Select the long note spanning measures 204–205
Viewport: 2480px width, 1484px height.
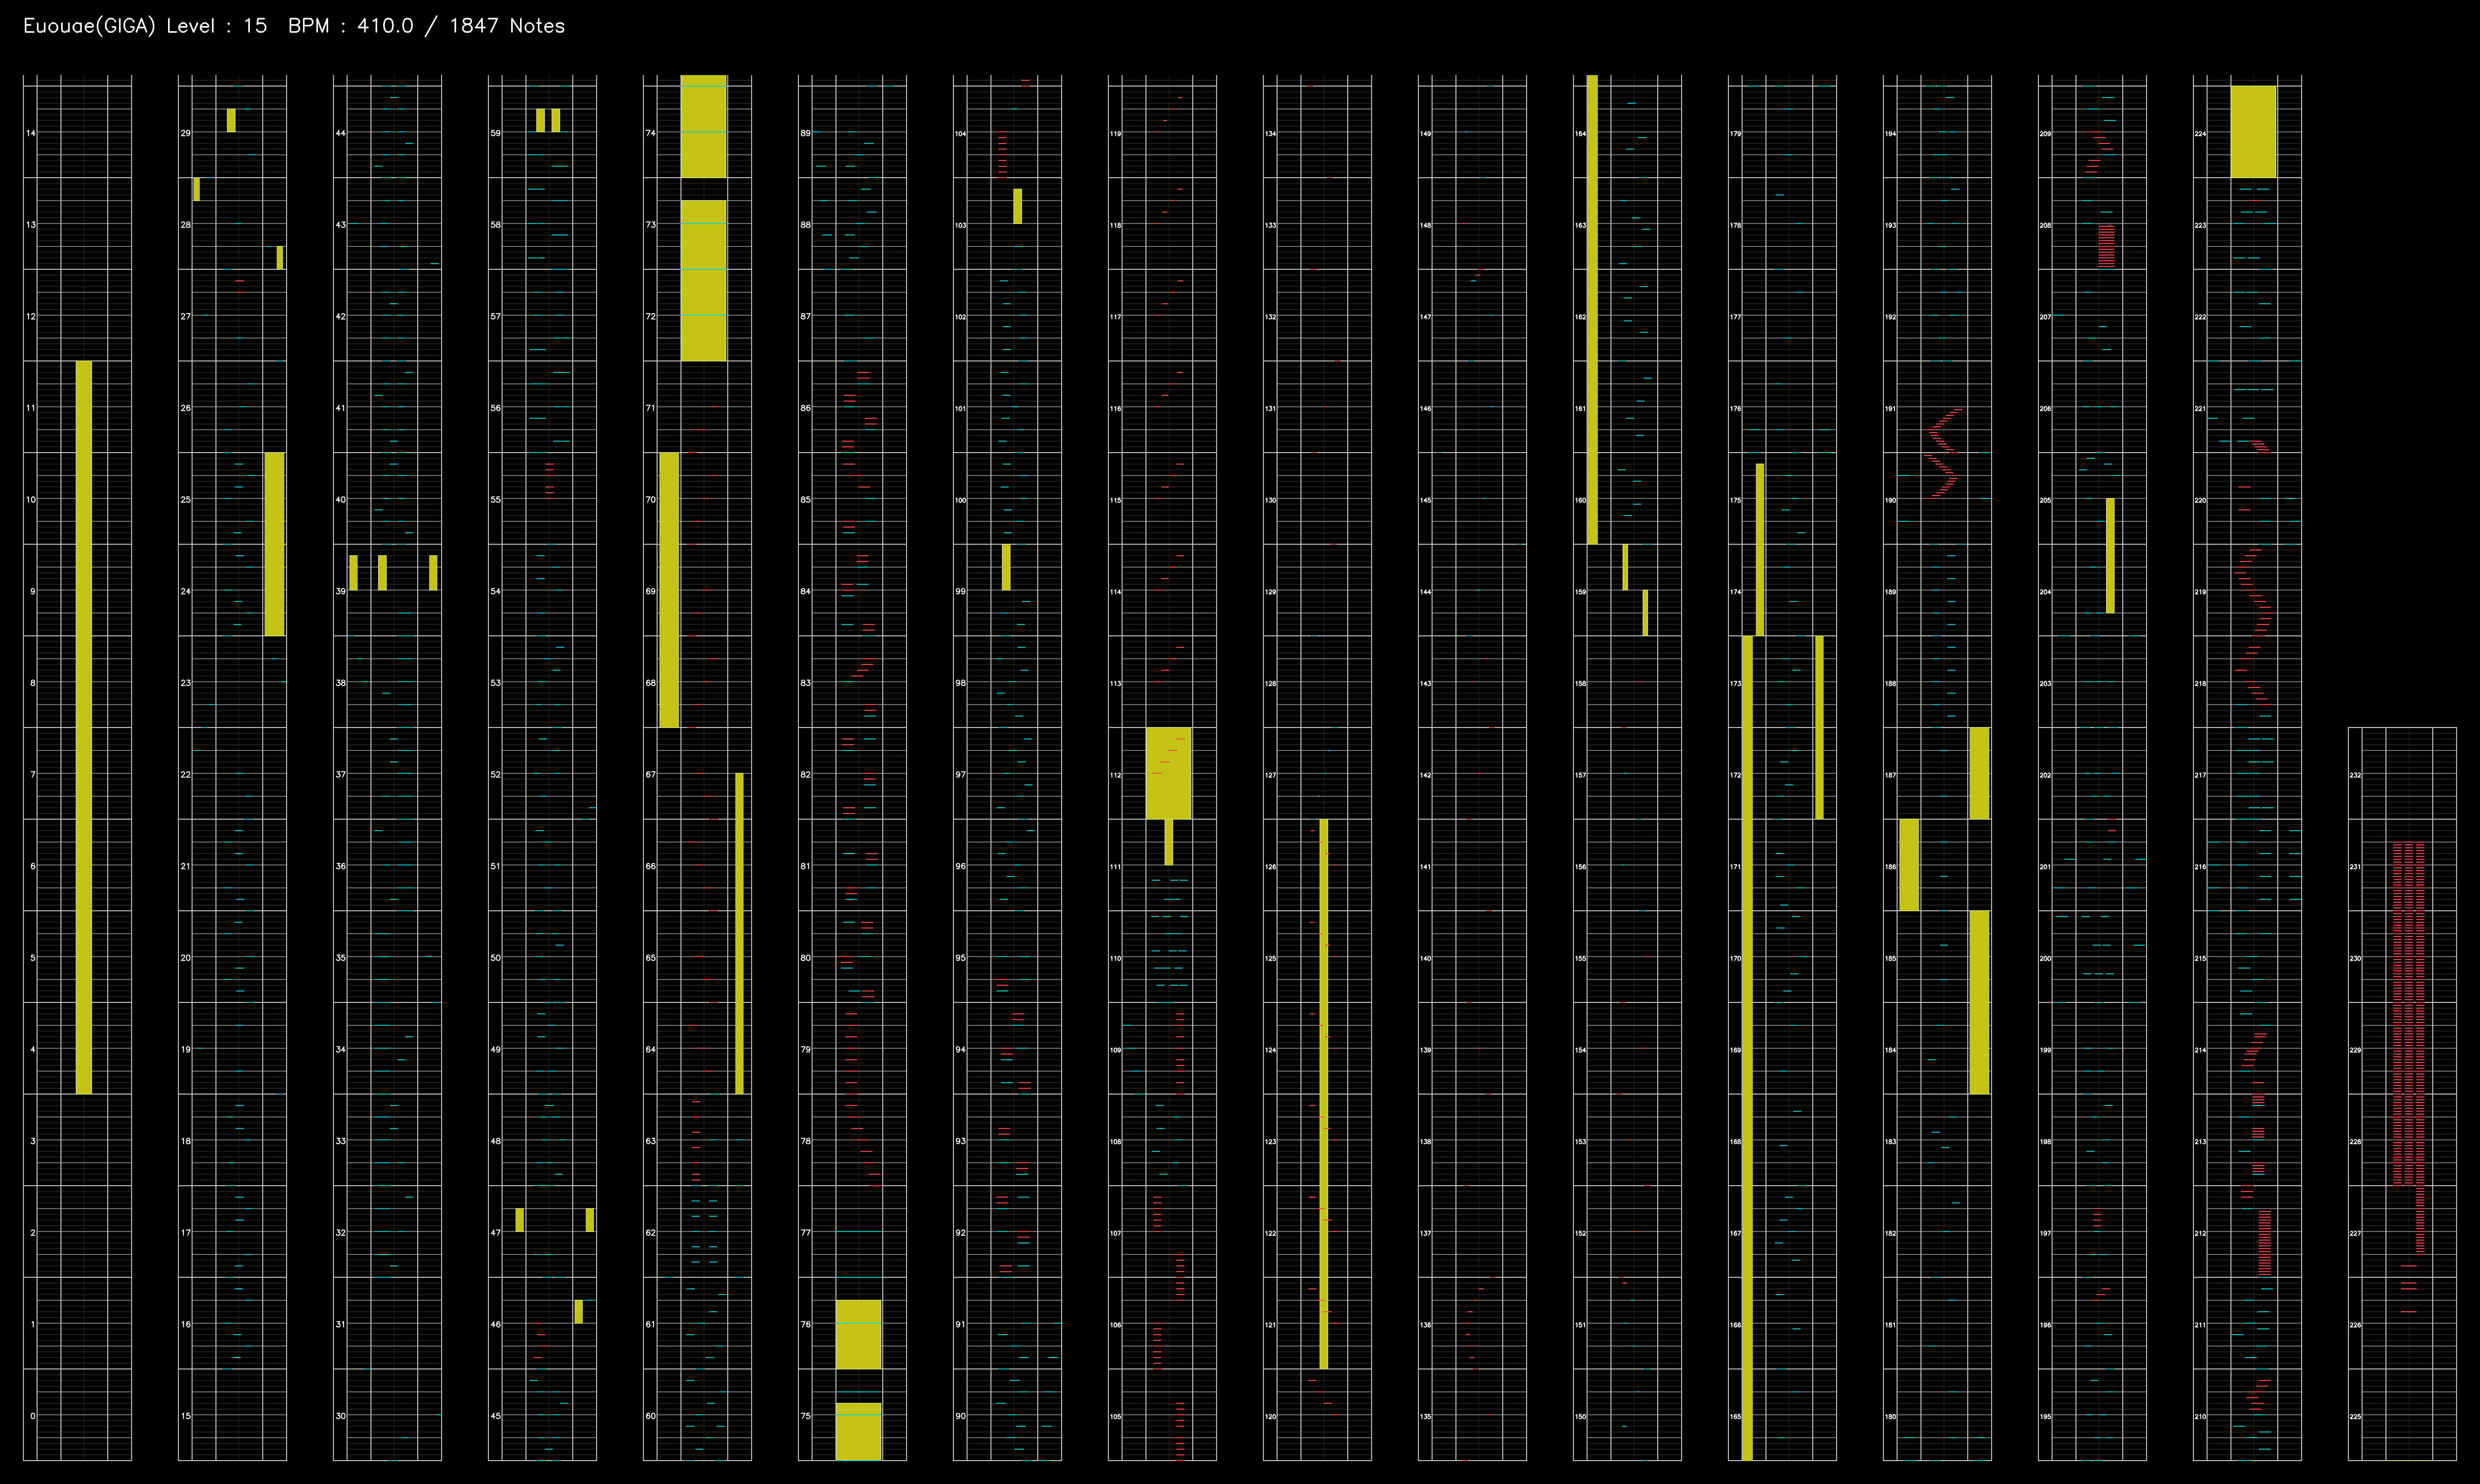click(x=2110, y=556)
